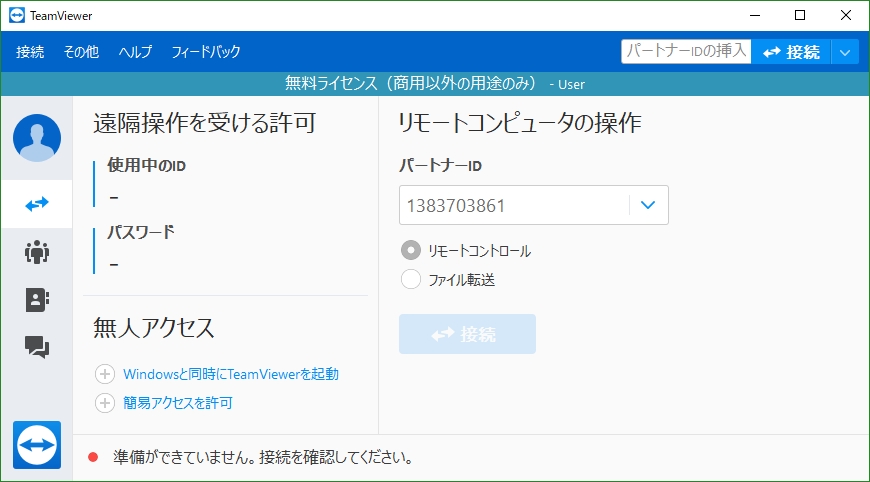
Task: Click the Windowsと同時にTeamViewerを起動 link
Action: tap(231, 374)
